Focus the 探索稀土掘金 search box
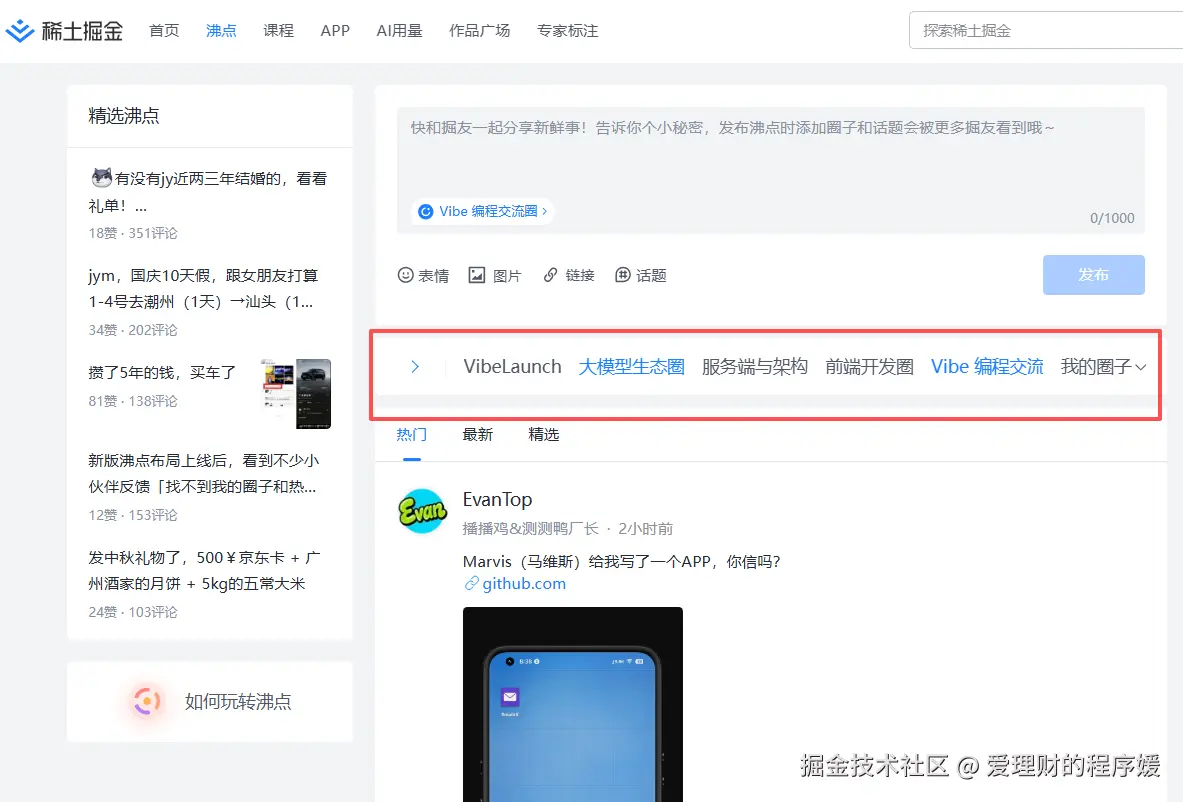Screen dimensions: 1183x802 [1046, 30]
